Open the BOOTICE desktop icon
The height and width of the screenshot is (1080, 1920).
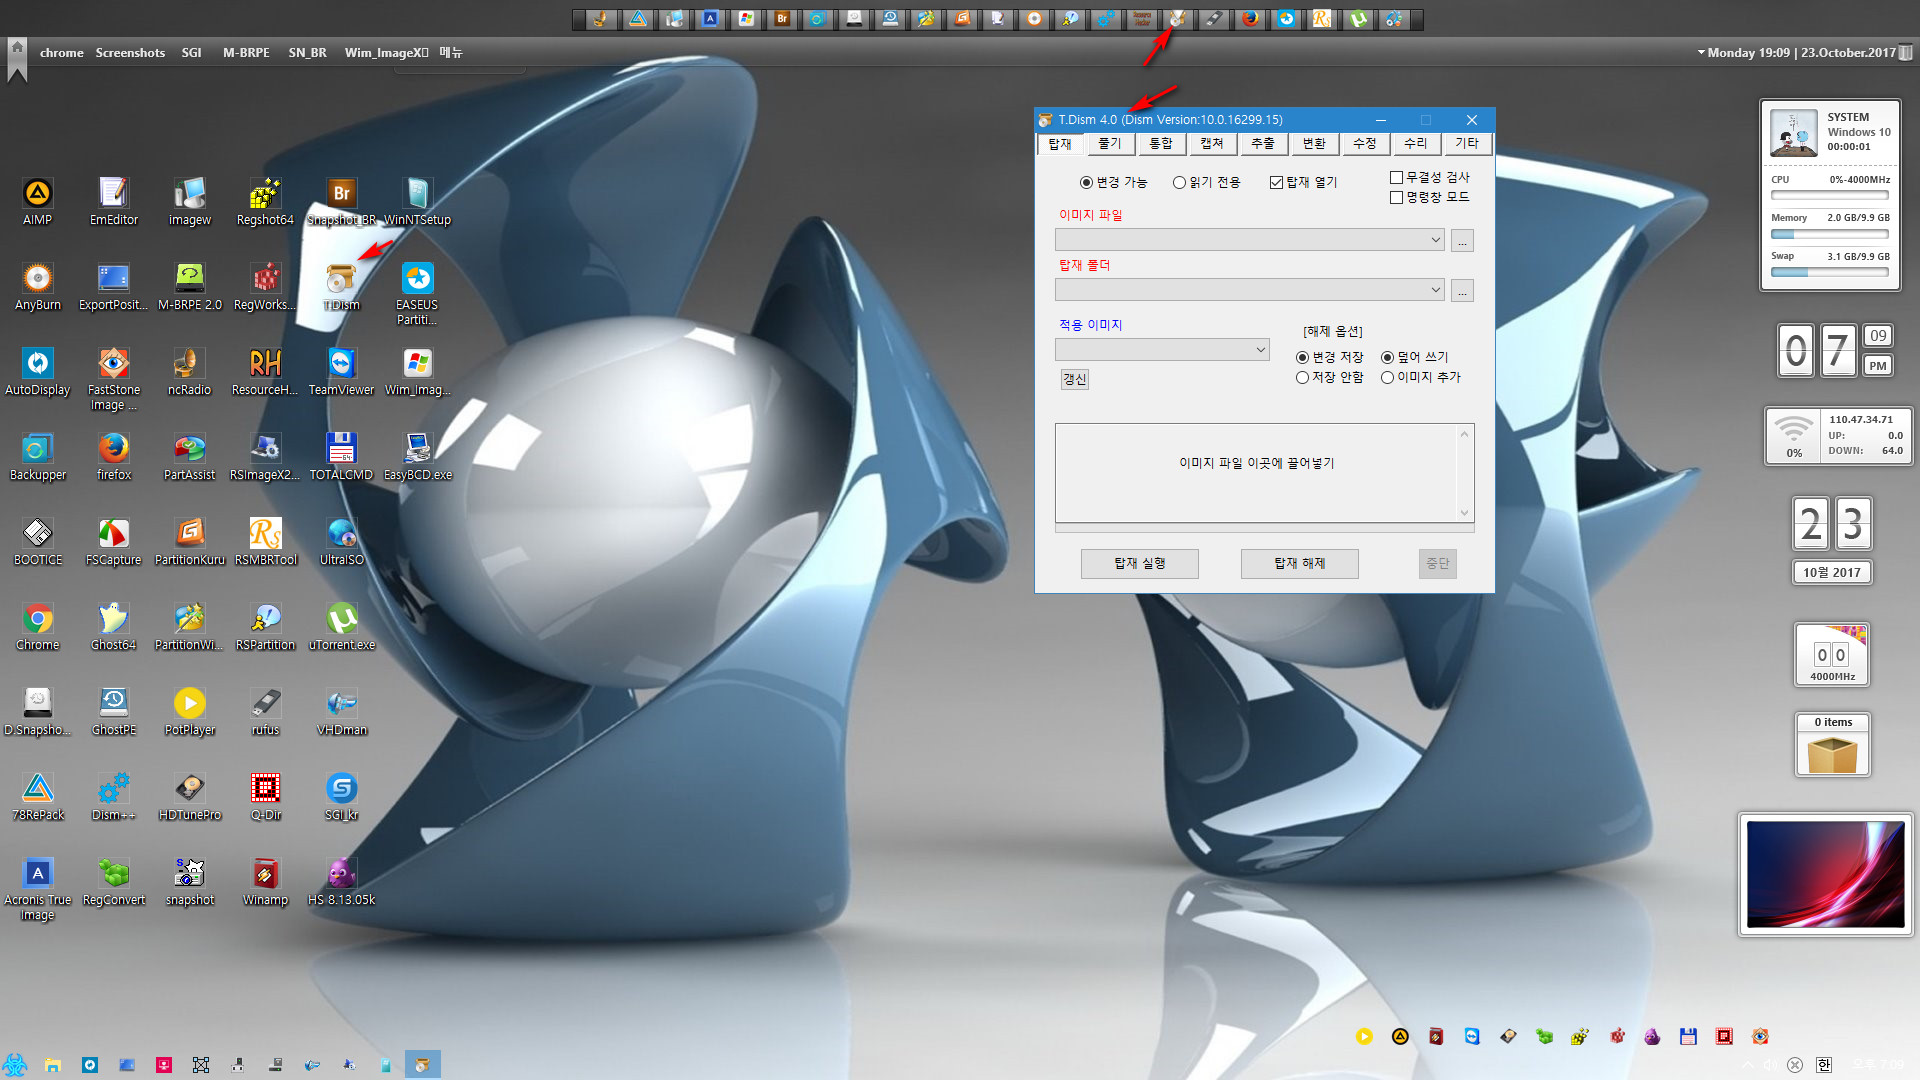[38, 541]
